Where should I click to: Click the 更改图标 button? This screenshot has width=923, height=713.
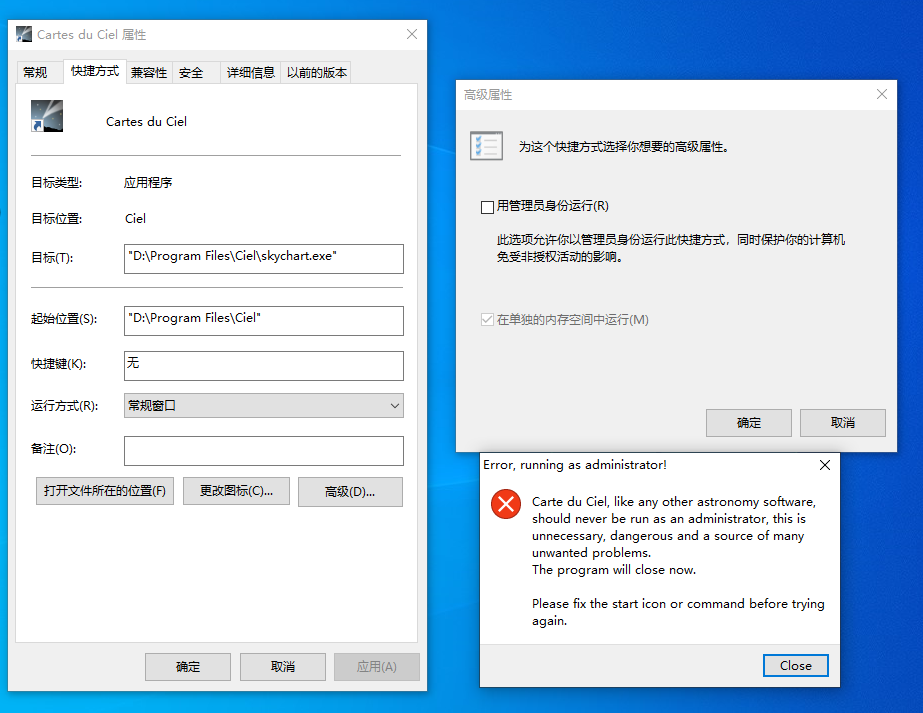point(236,491)
